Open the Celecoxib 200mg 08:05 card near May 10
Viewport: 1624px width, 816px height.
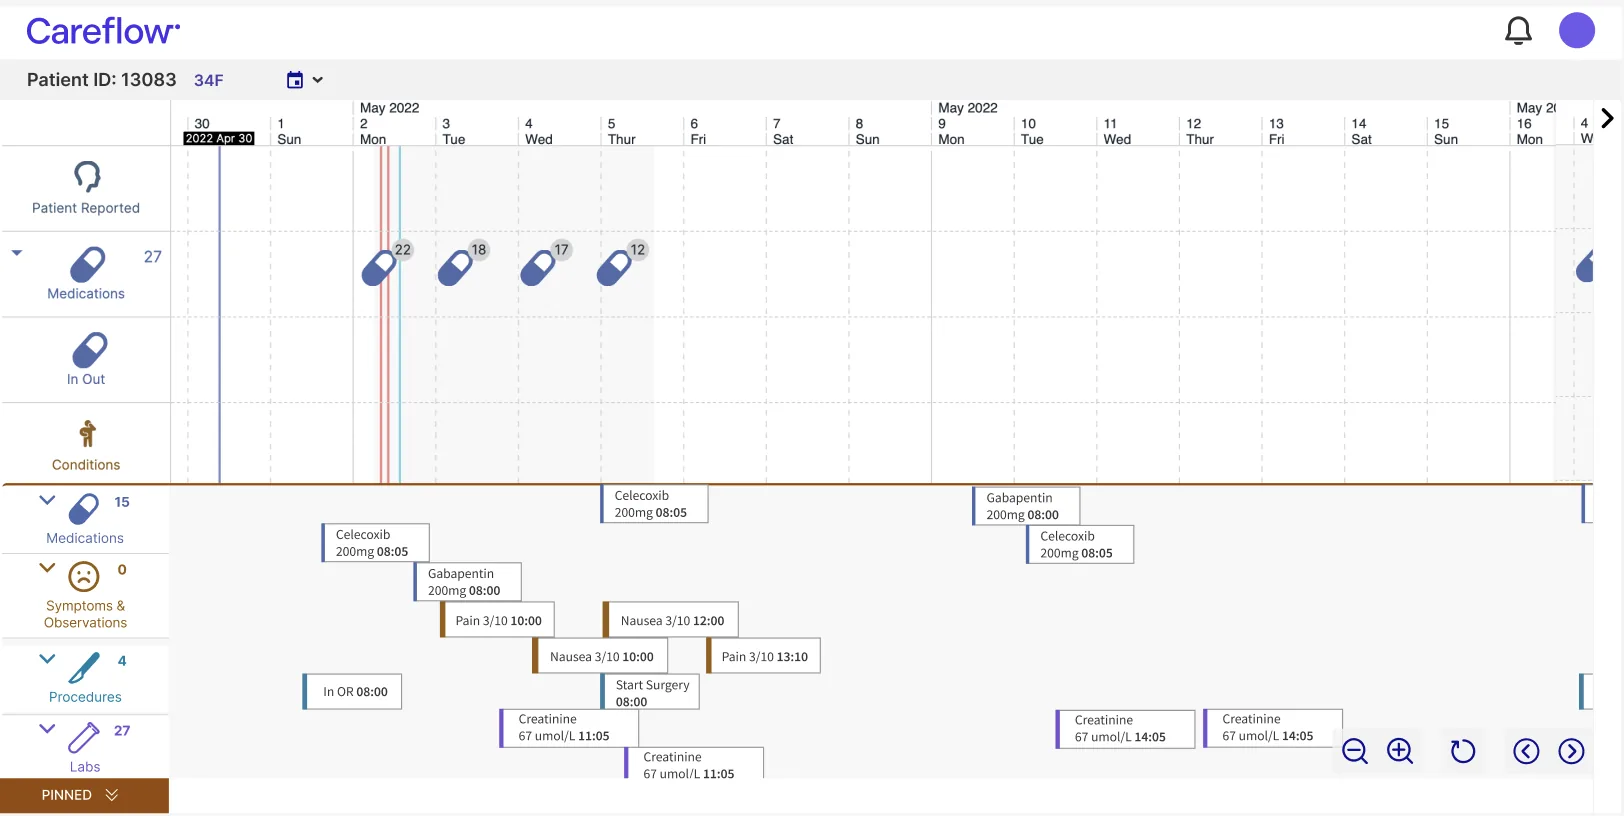click(x=1080, y=544)
